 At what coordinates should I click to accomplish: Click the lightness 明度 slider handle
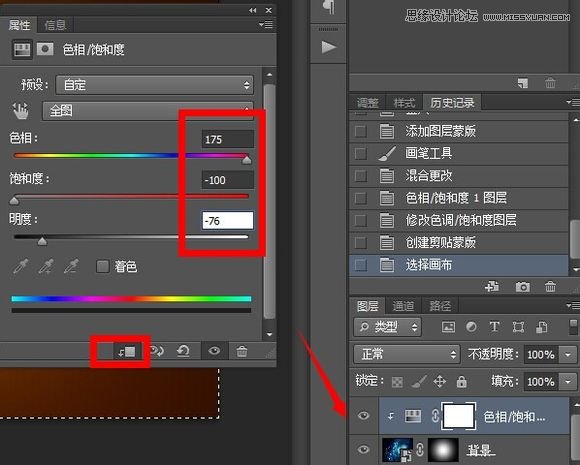[x=43, y=242]
